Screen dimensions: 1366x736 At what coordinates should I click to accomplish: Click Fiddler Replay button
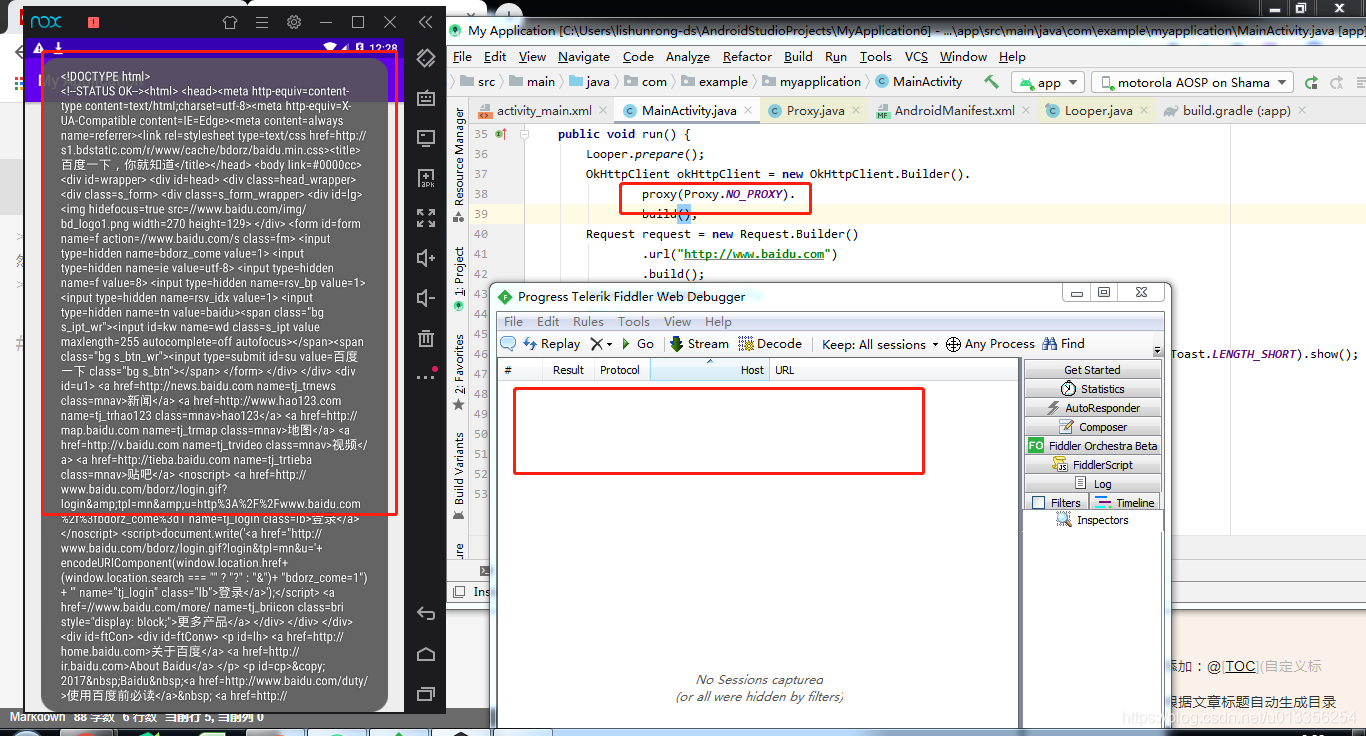550,343
